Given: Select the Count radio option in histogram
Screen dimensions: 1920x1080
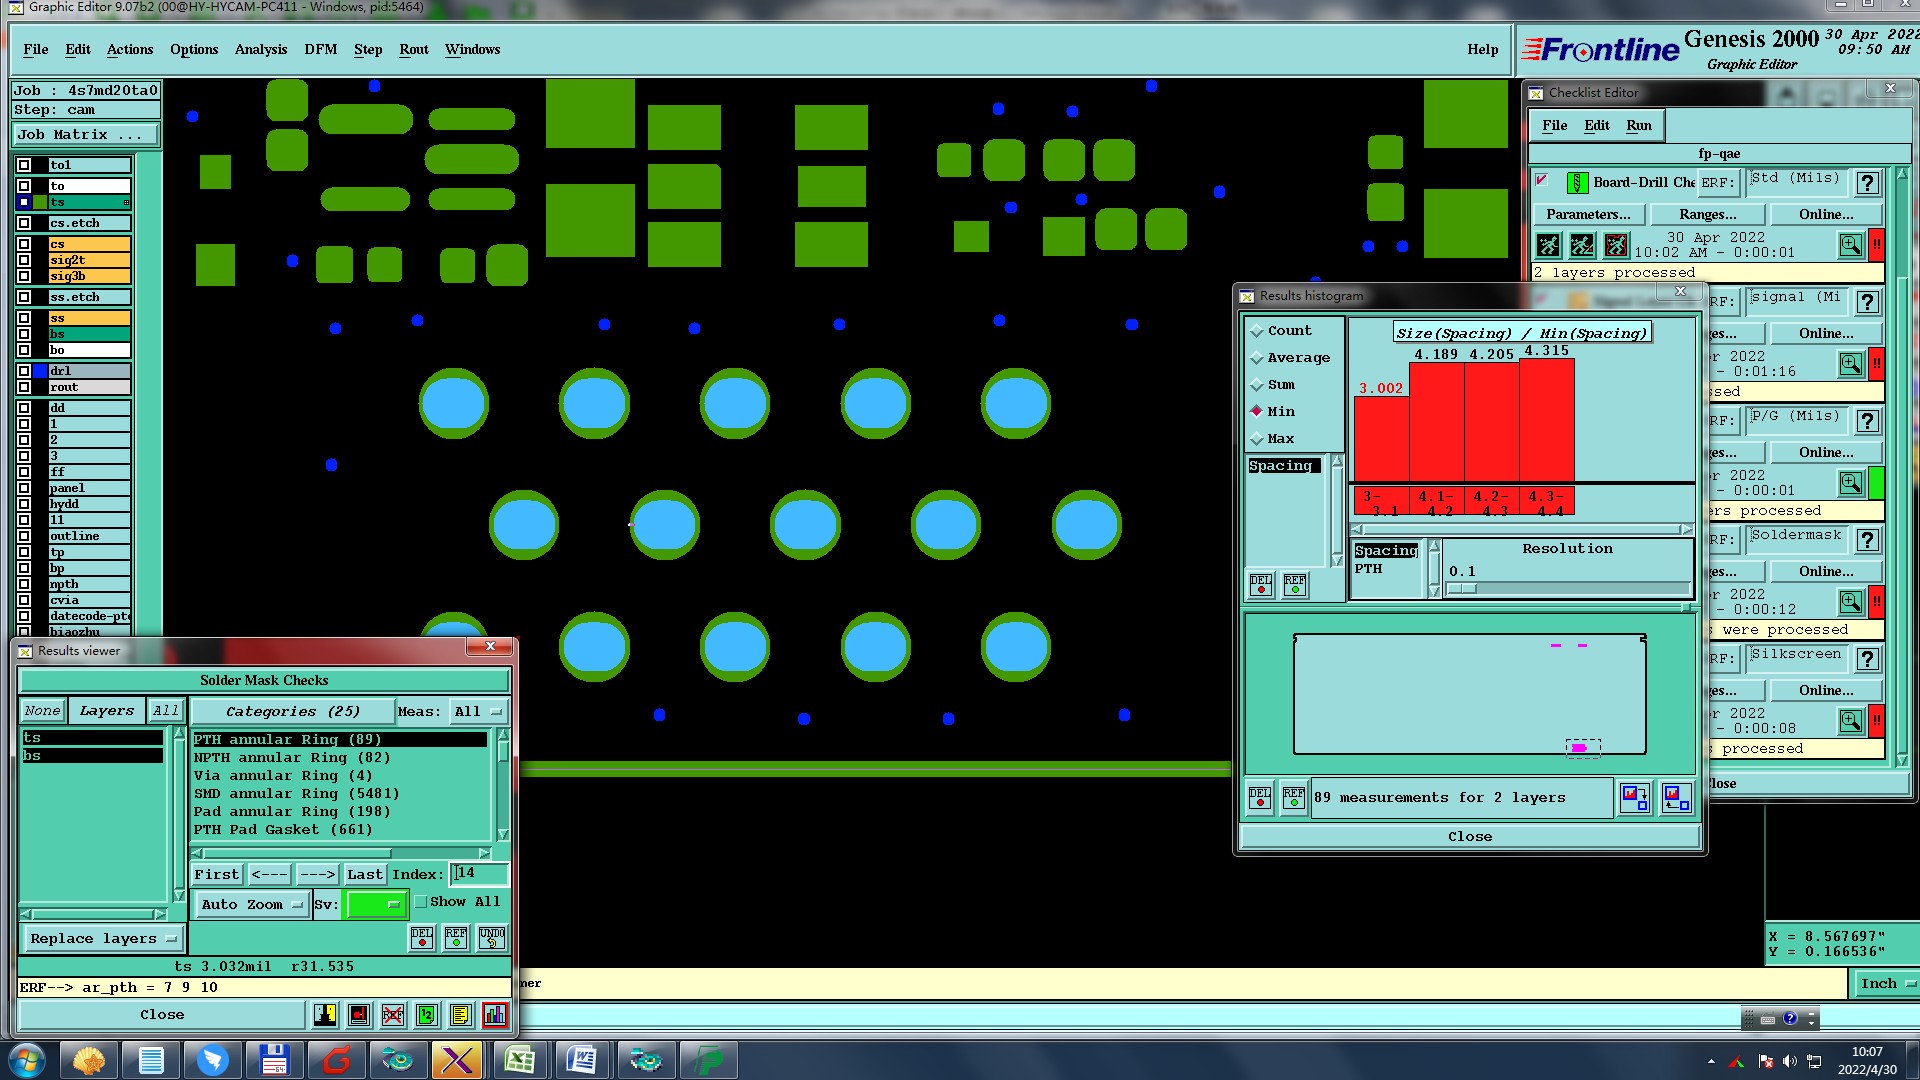Looking at the screenshot, I should (x=1257, y=331).
